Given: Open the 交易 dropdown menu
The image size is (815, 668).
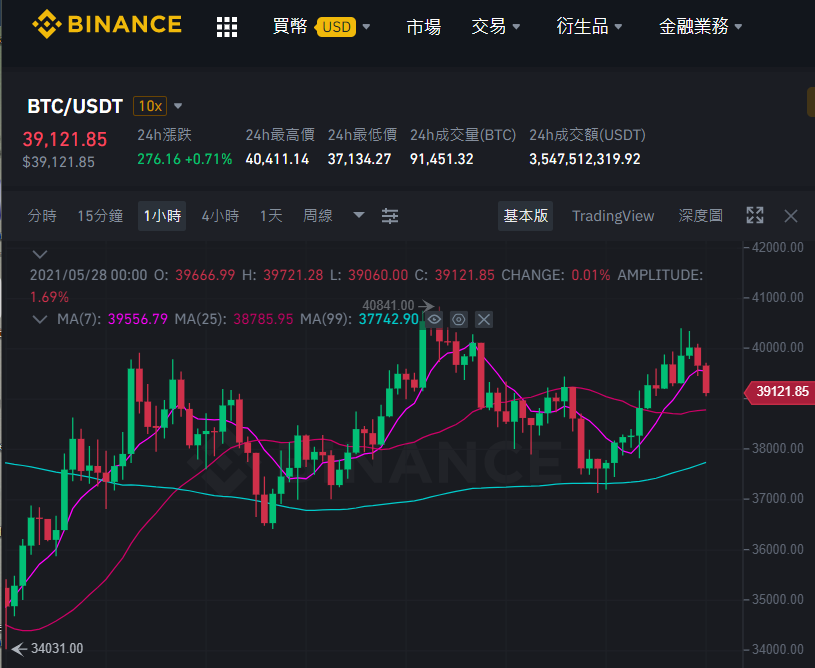Looking at the screenshot, I should [x=495, y=27].
